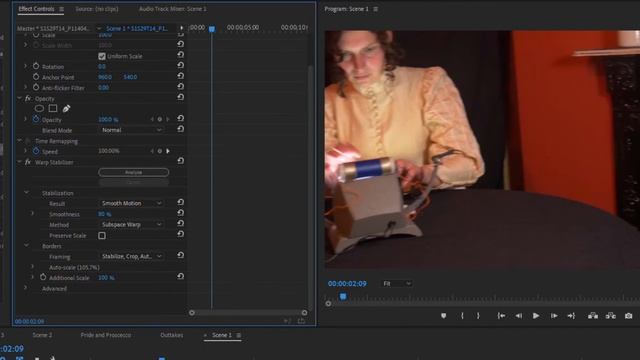Go to Out point in Program monitor
The width and height of the screenshot is (640, 360).
click(x=571, y=316)
